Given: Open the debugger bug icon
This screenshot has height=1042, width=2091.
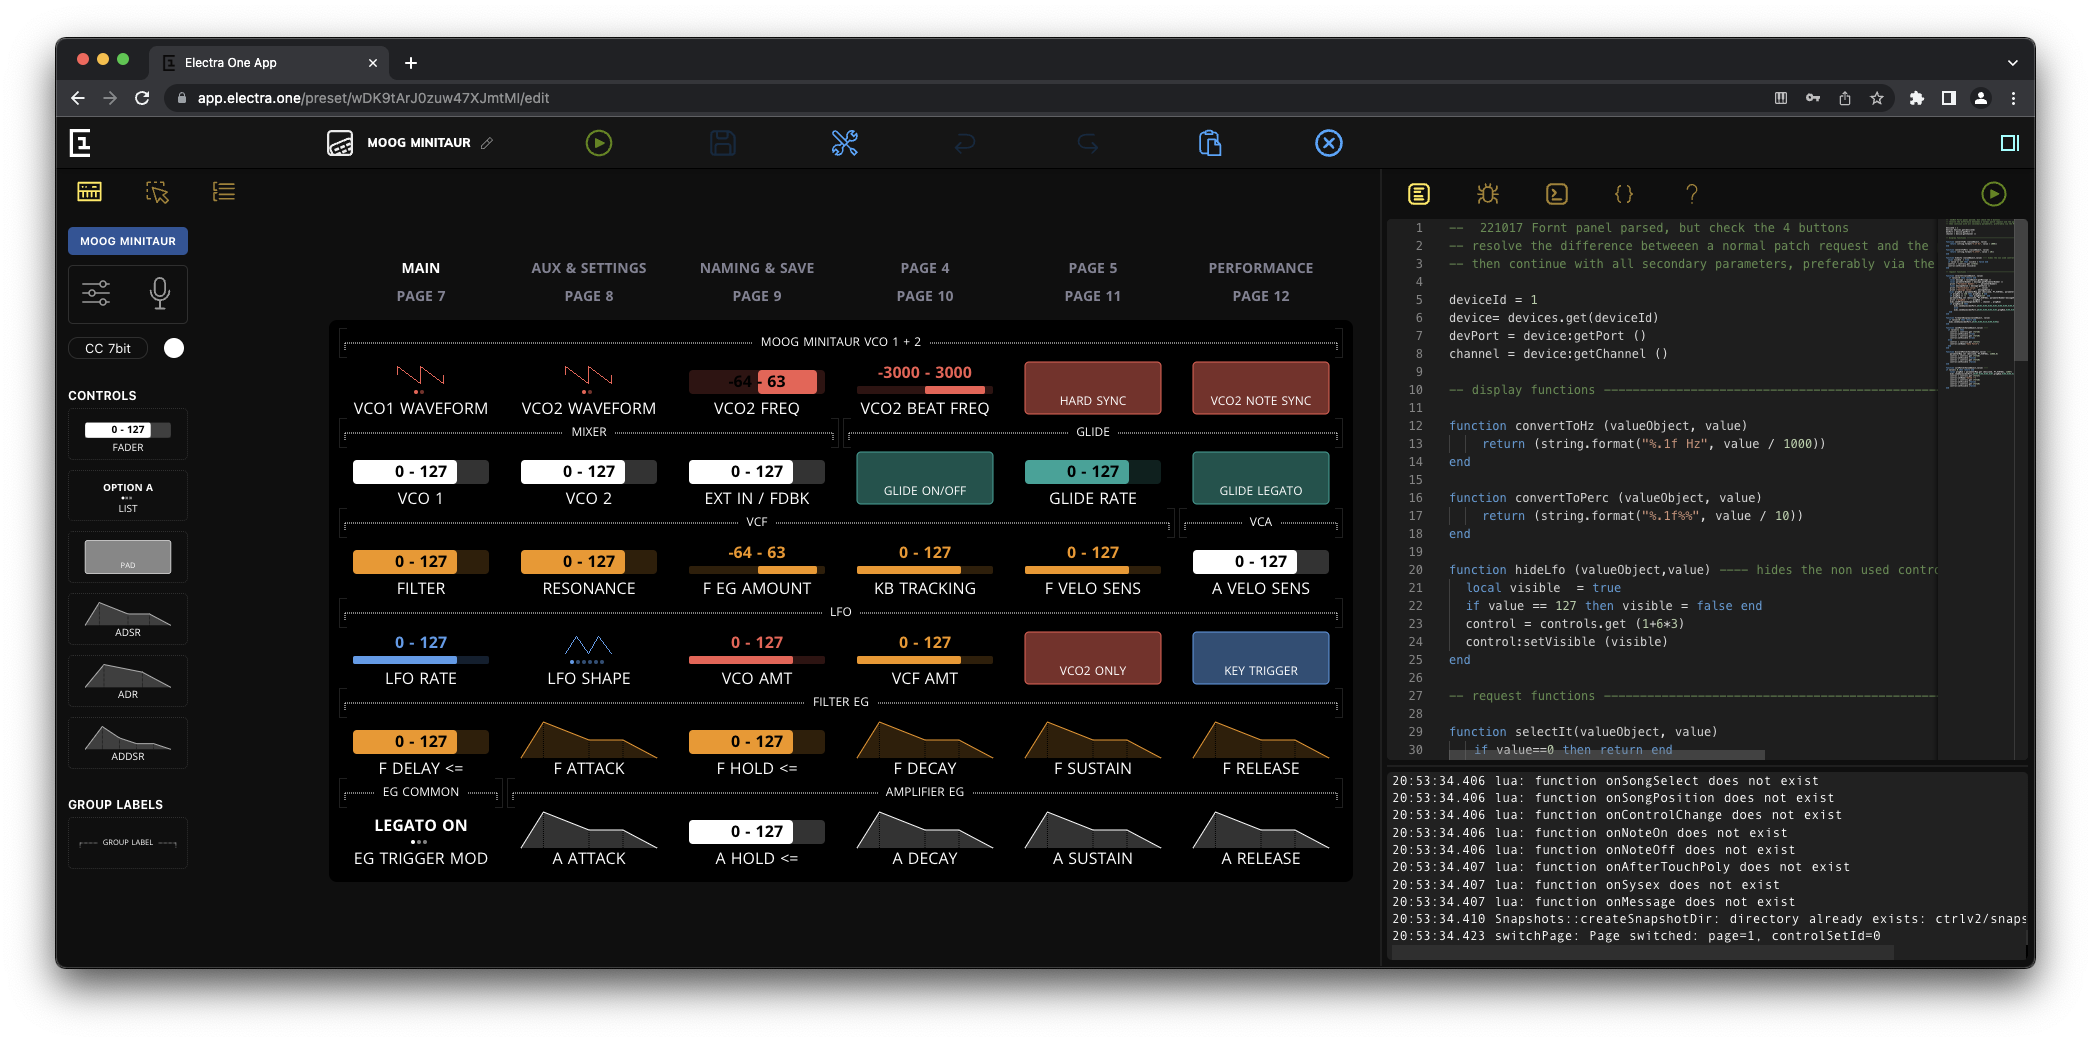Looking at the screenshot, I should point(1489,194).
